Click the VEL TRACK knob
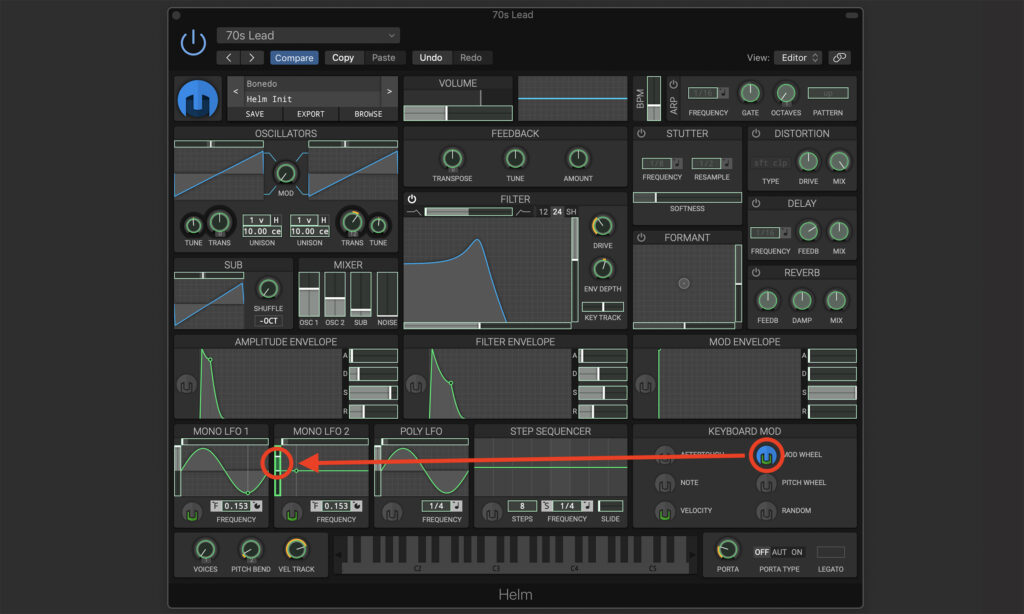 pyautogui.click(x=296, y=549)
